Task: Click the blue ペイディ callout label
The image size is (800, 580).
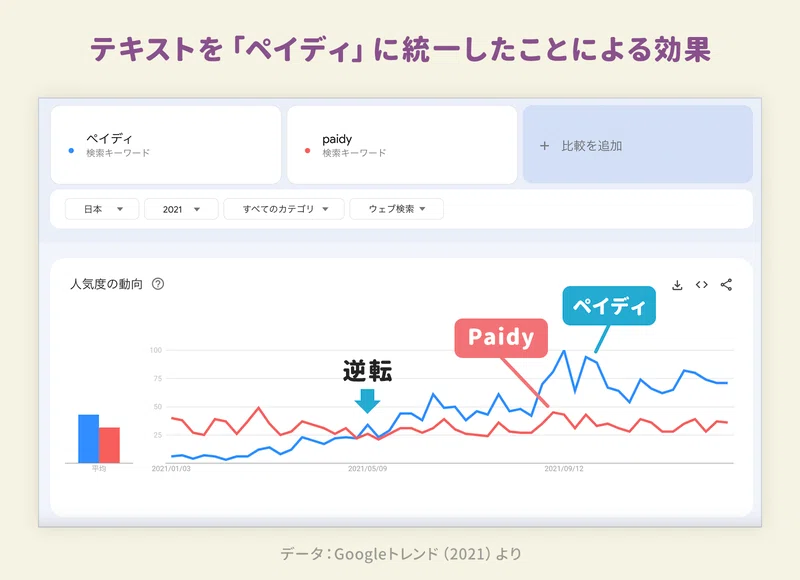Action: click(608, 306)
